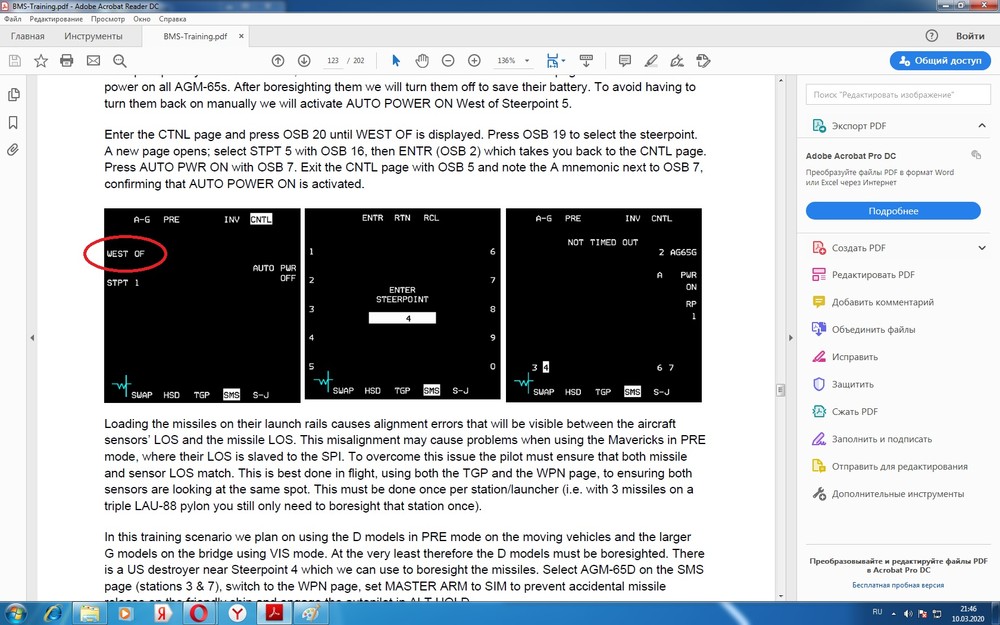
Task: Open the Просмотр menu
Action: pos(108,19)
